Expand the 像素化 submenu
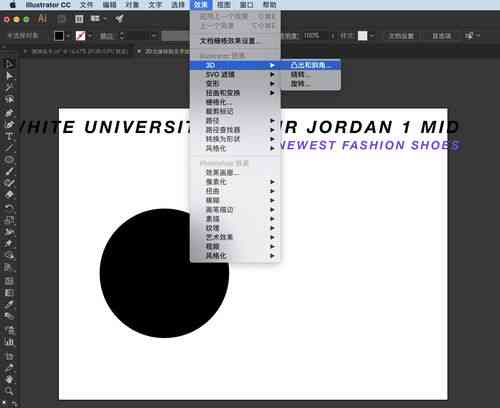 click(x=235, y=182)
